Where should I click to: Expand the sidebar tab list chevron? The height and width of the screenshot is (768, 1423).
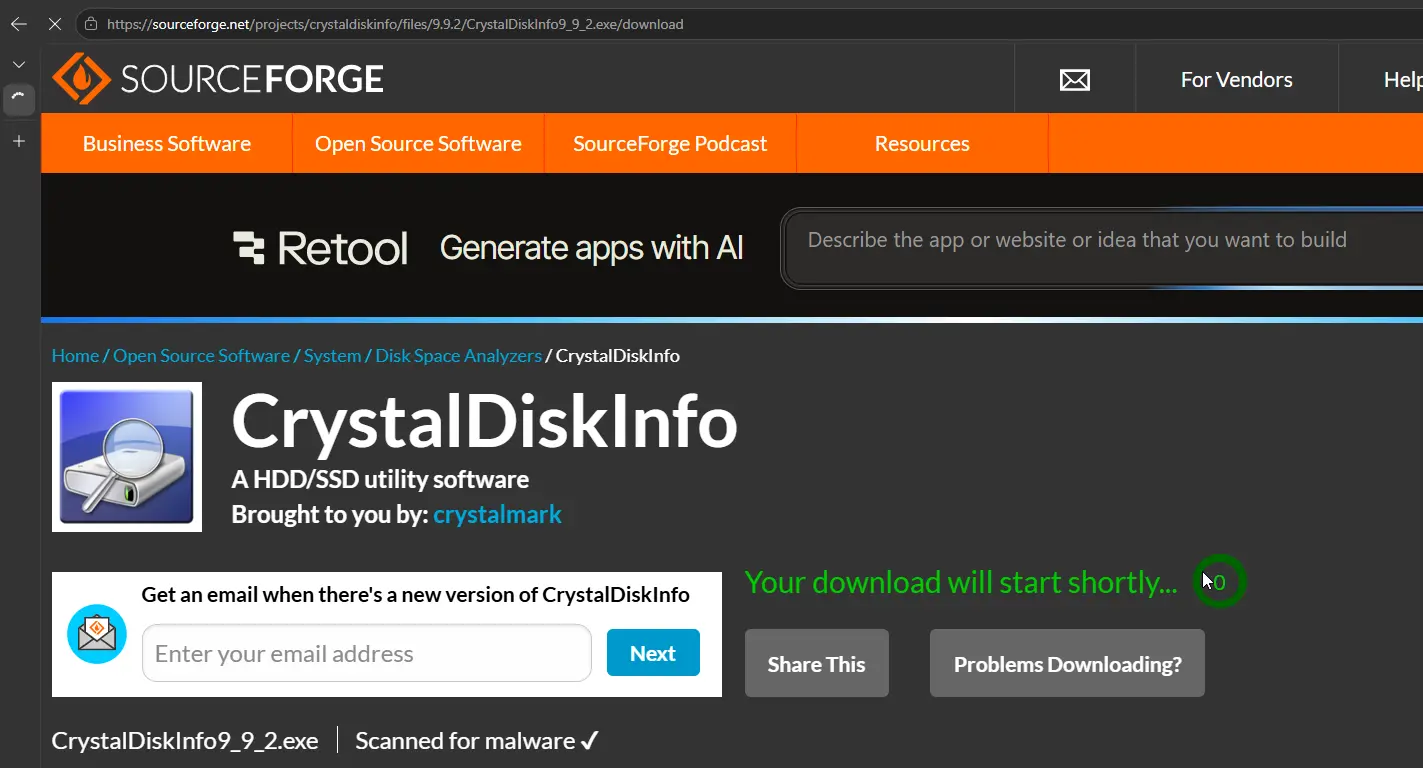18,64
